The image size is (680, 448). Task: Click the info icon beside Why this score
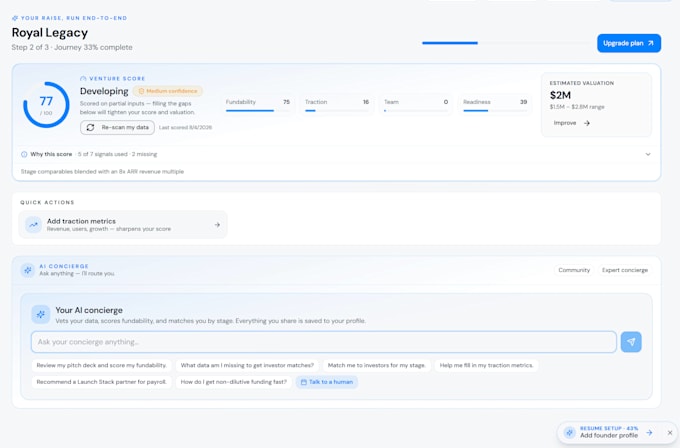[x=24, y=154]
